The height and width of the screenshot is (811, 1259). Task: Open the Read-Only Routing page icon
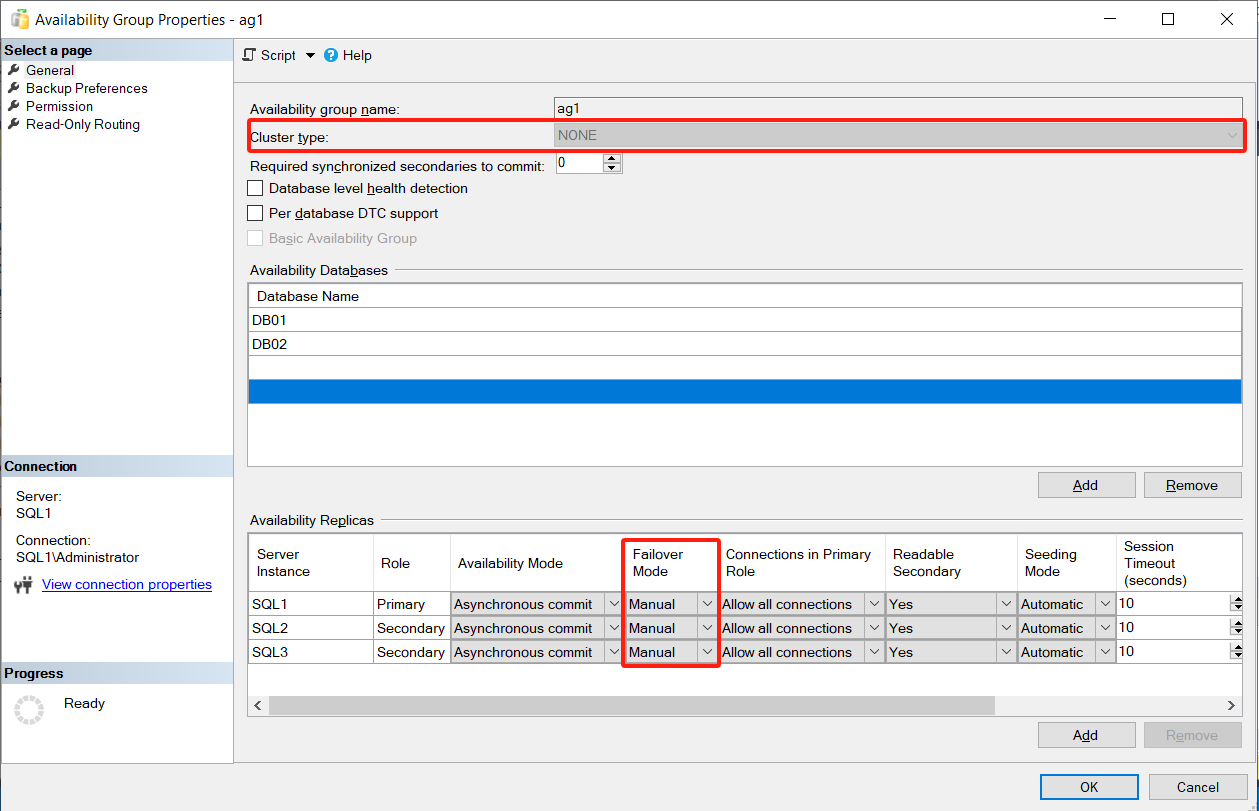pyautogui.click(x=14, y=124)
